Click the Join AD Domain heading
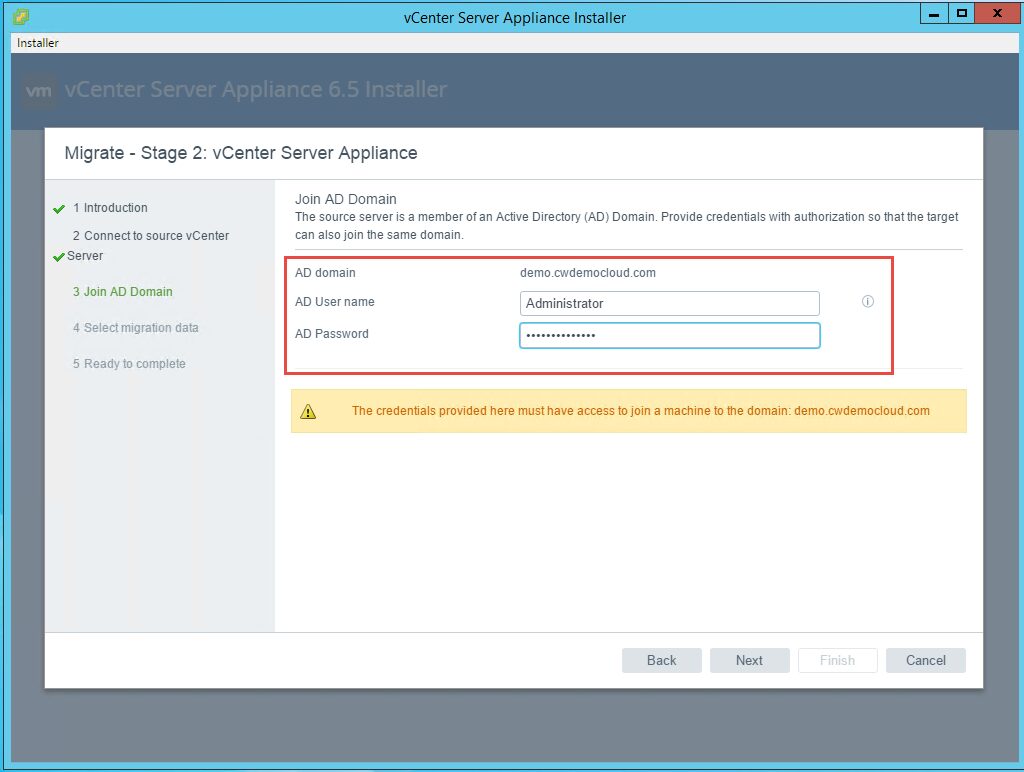This screenshot has width=1024, height=772. click(345, 199)
